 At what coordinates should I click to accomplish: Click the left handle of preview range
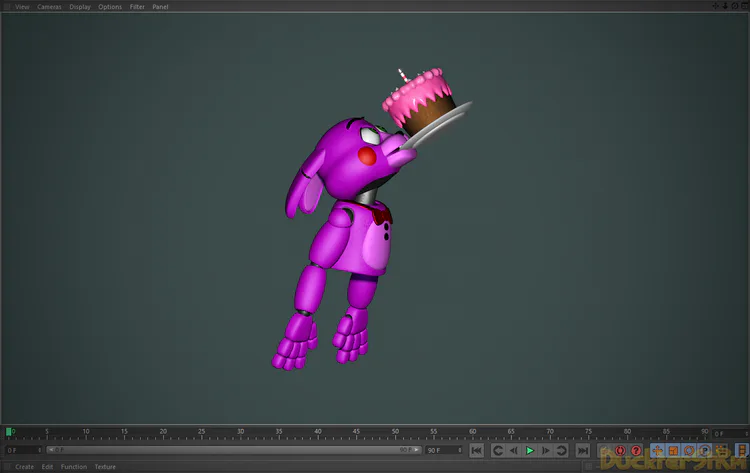(x=51, y=450)
